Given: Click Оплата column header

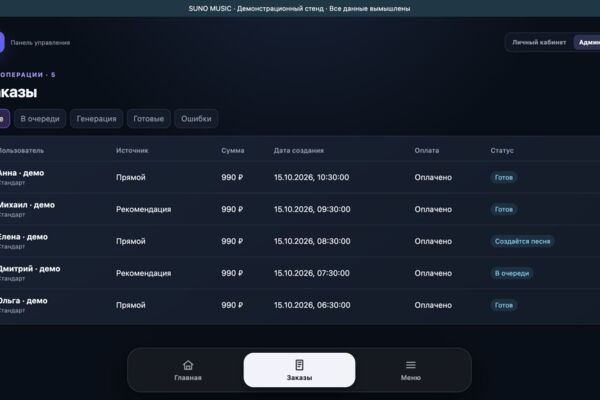Looking at the screenshot, I should point(427,151).
